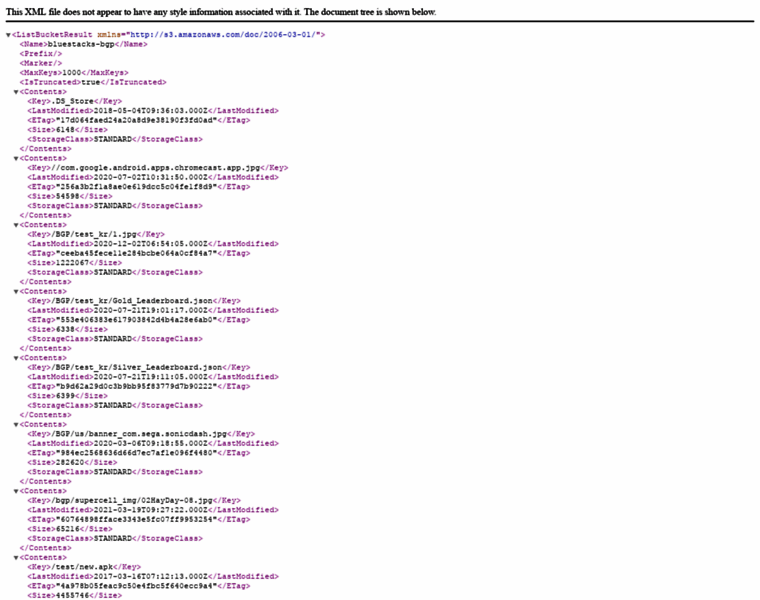Click date 2017-03-16T07:12:13.000Z
This screenshot has width=760, height=600.
[150, 576]
